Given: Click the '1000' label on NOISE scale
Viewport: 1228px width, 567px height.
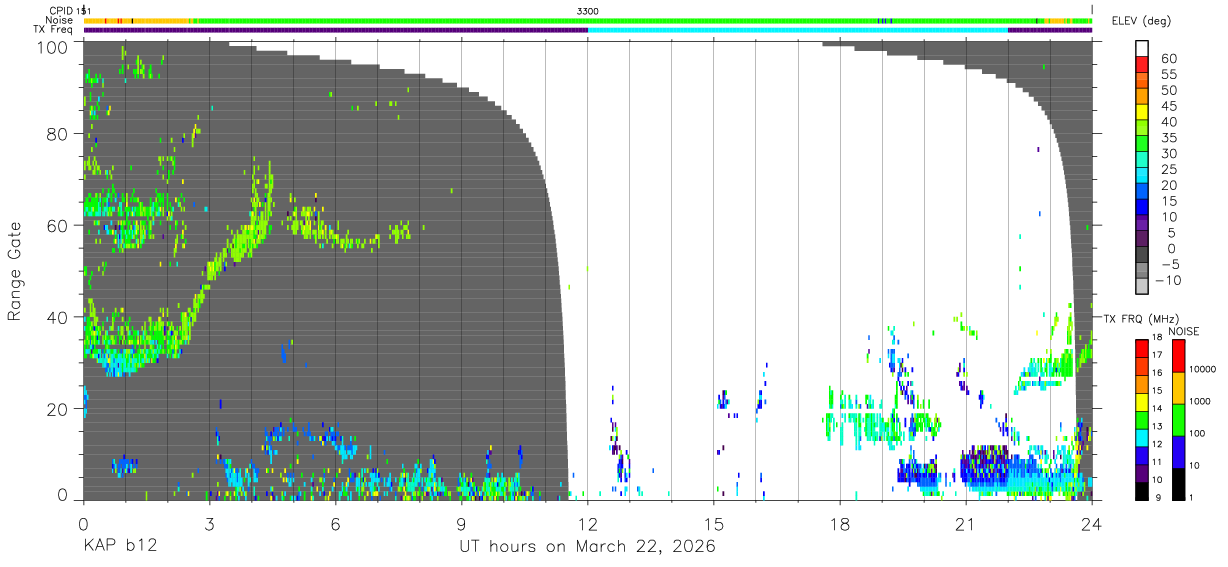Looking at the screenshot, I should tap(1200, 401).
